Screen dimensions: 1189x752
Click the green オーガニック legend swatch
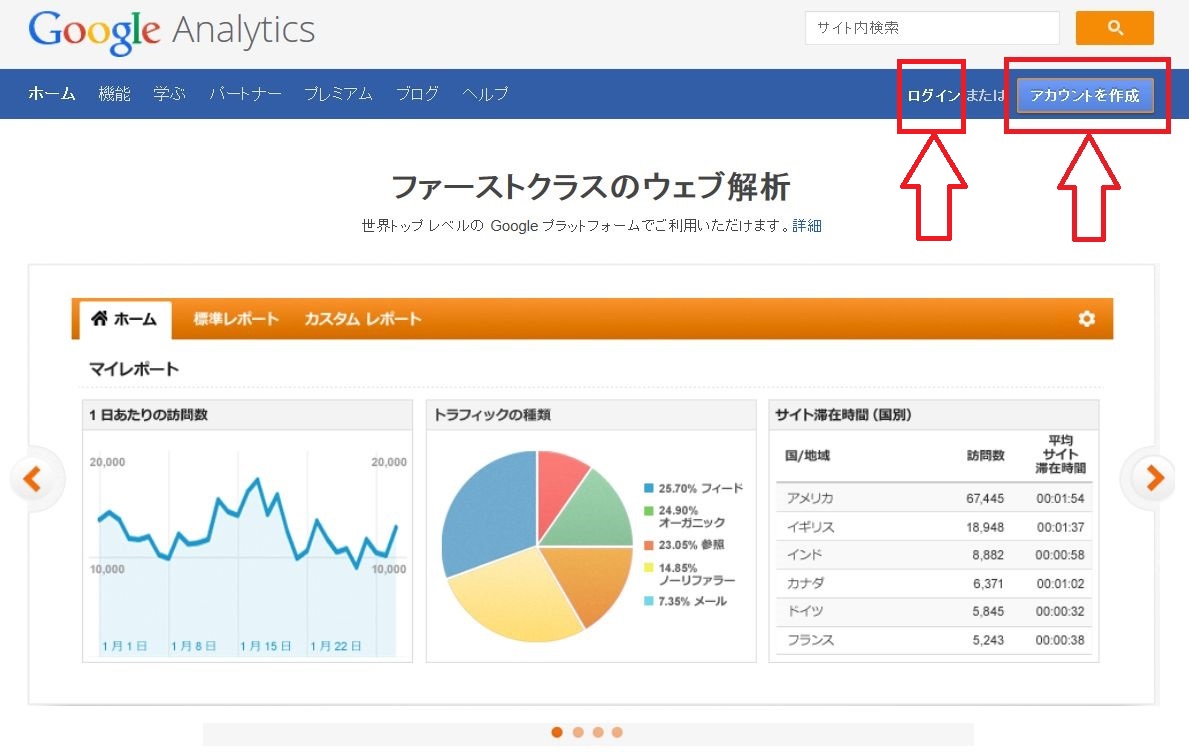coord(648,510)
